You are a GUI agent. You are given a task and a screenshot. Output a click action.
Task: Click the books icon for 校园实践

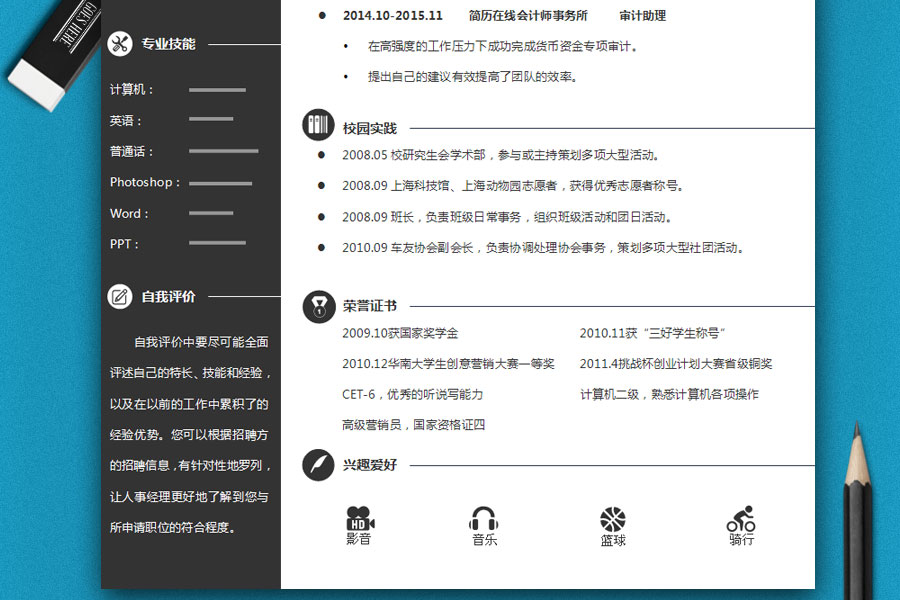point(316,124)
